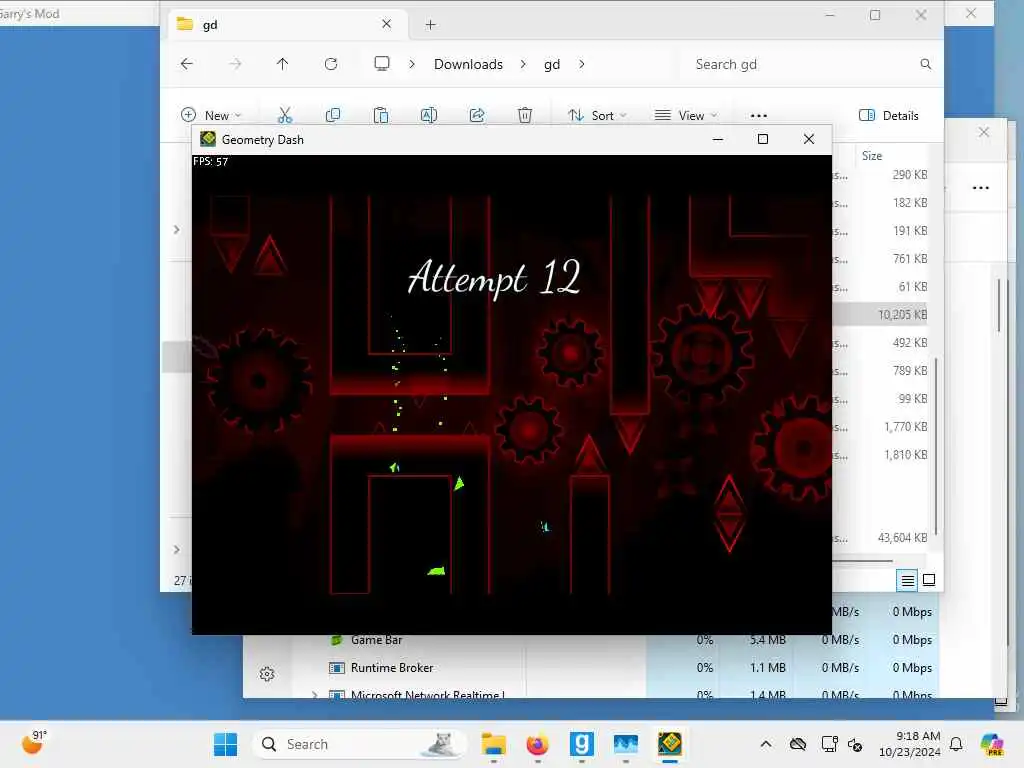Viewport: 1024px width, 768px height.
Task: Click the Geometry Dash taskbar icon
Action: [669, 744]
